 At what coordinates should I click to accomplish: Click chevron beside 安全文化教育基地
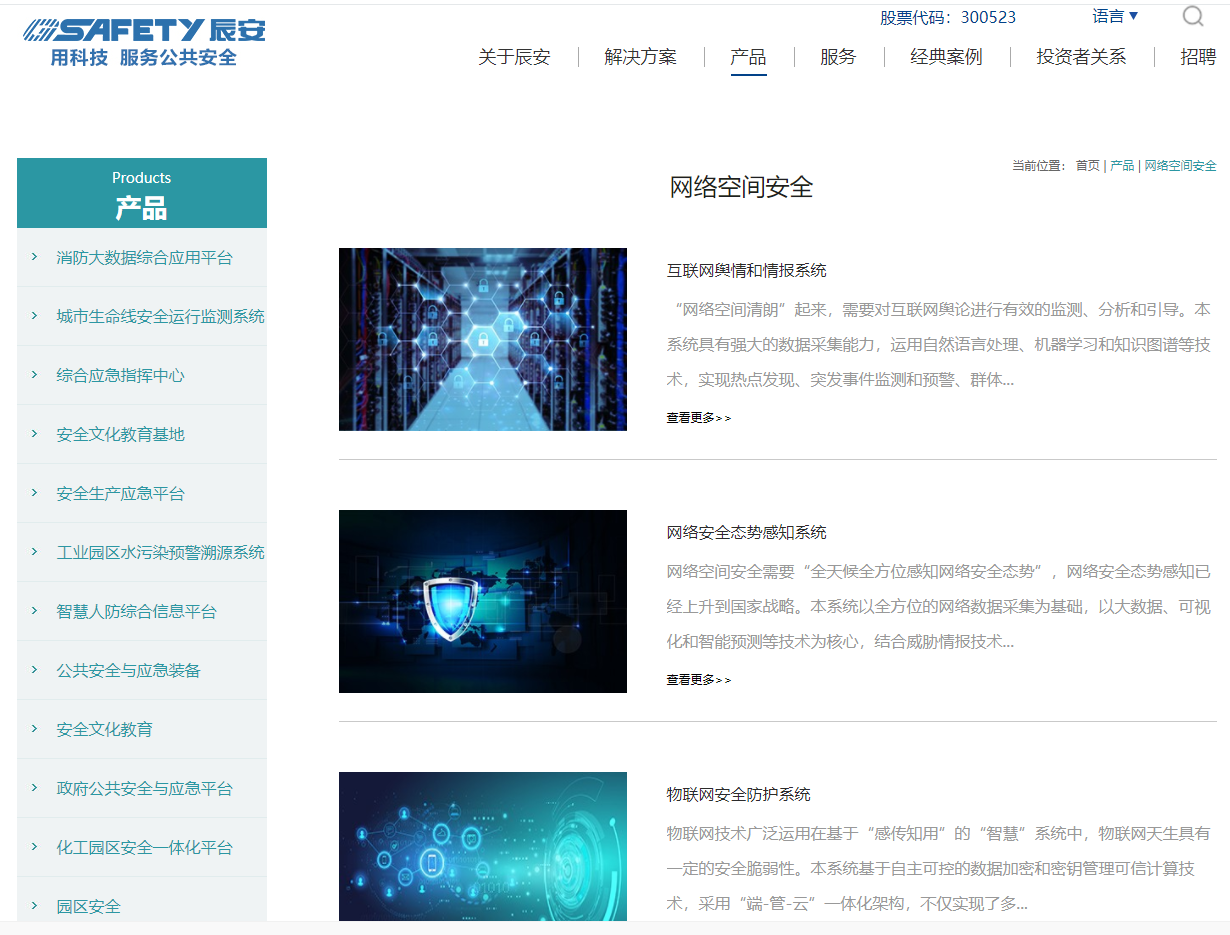pyautogui.click(x=35, y=435)
